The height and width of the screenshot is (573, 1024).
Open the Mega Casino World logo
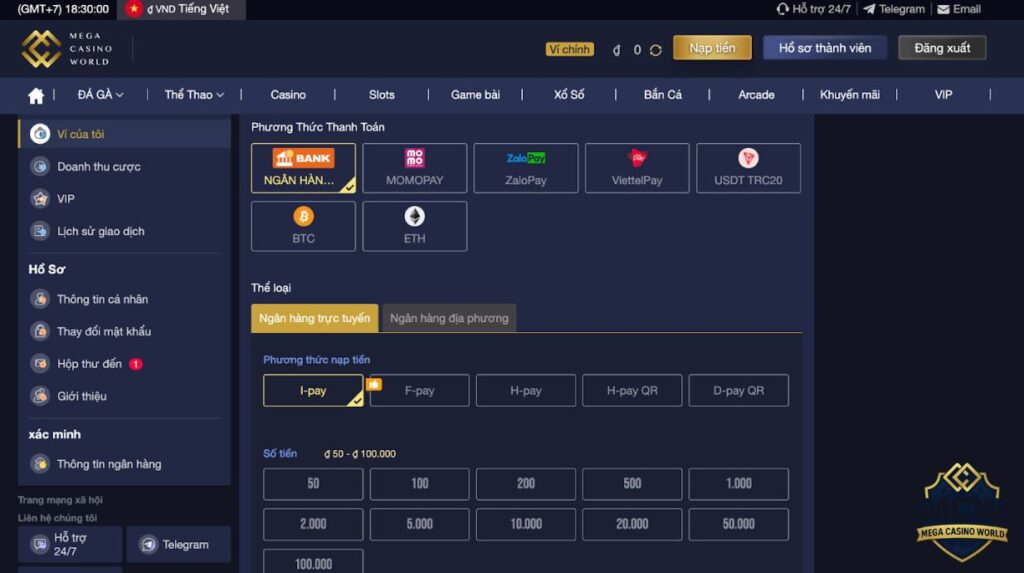(x=67, y=48)
